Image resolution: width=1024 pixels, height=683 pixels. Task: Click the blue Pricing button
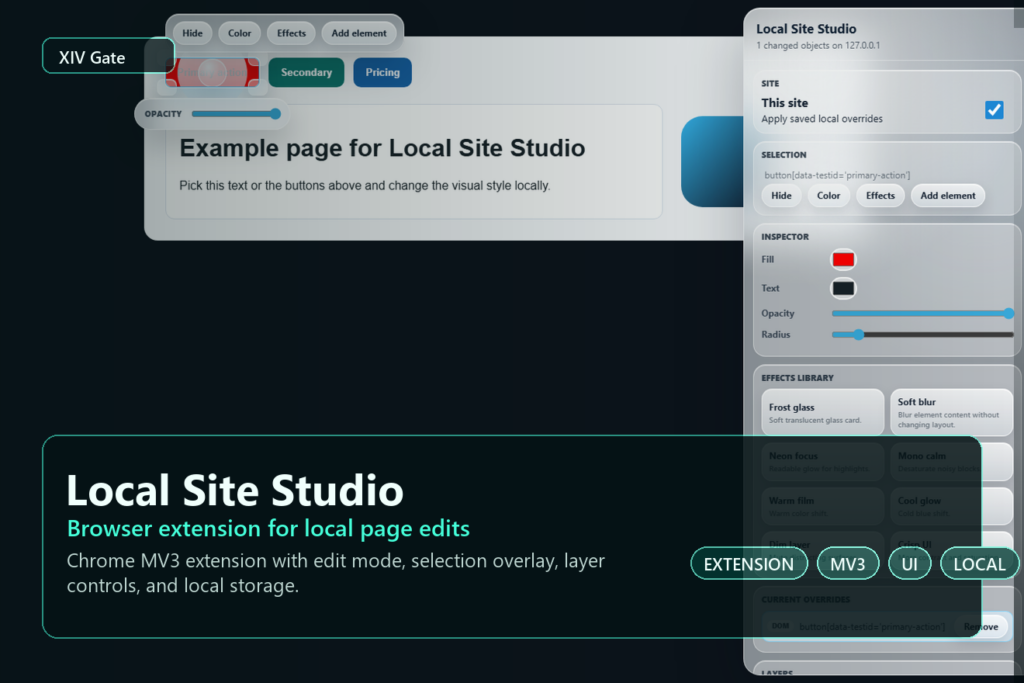(x=382, y=72)
